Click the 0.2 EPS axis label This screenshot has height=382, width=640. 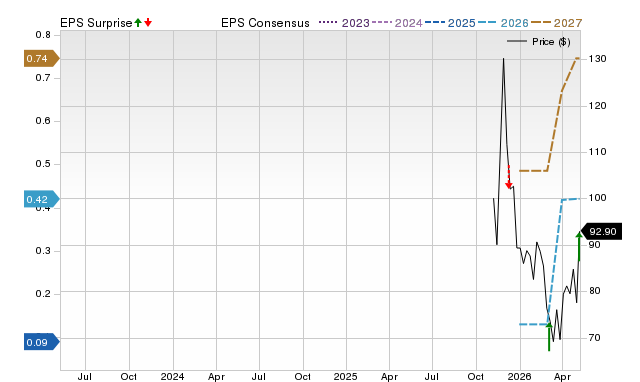43,294
